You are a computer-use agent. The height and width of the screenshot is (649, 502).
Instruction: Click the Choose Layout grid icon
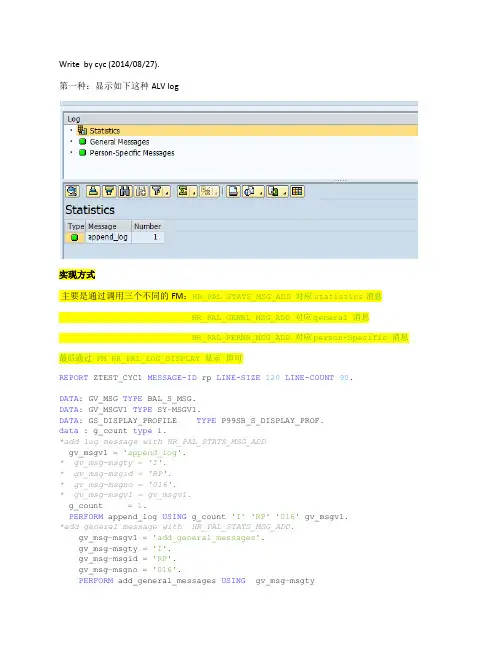pyautogui.click(x=297, y=191)
